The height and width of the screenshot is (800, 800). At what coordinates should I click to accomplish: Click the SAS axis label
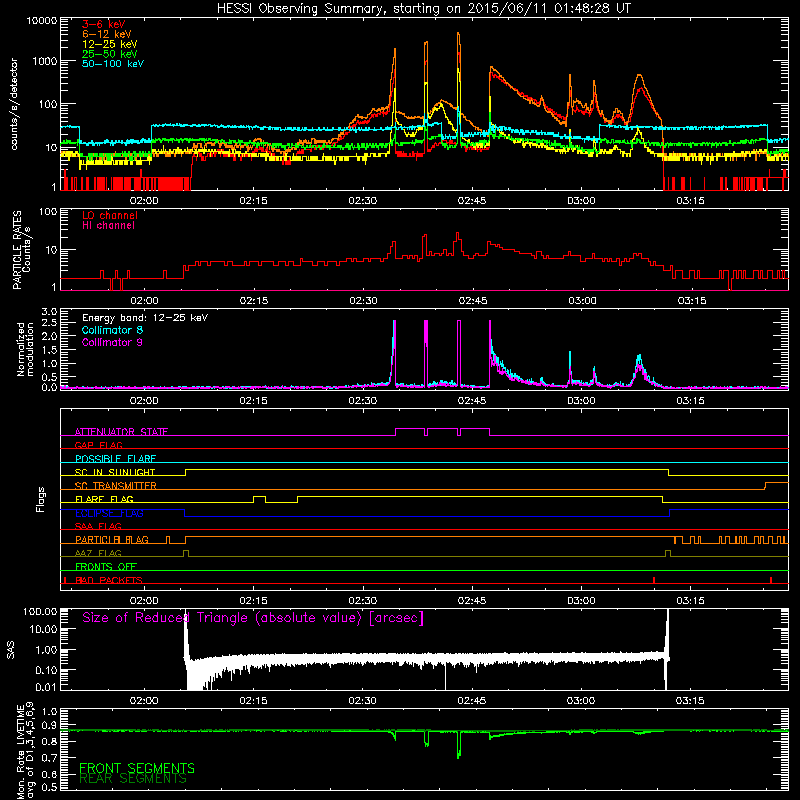(11, 650)
